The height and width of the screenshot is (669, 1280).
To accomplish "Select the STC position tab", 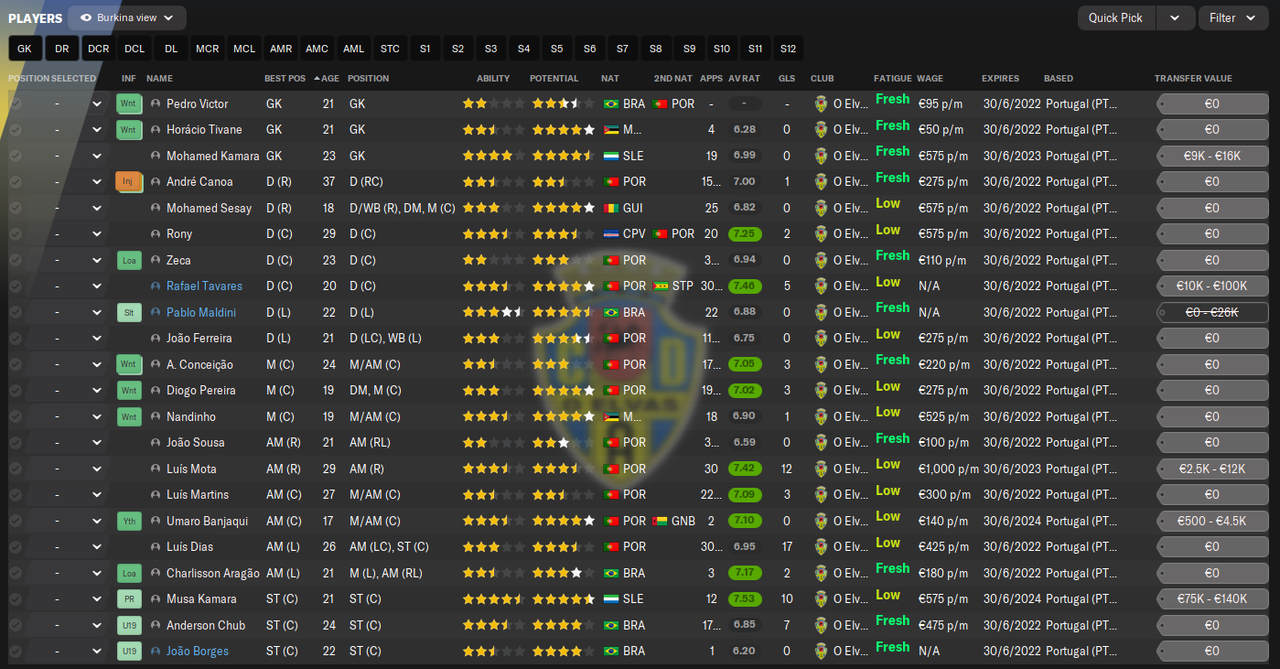I will click(390, 48).
